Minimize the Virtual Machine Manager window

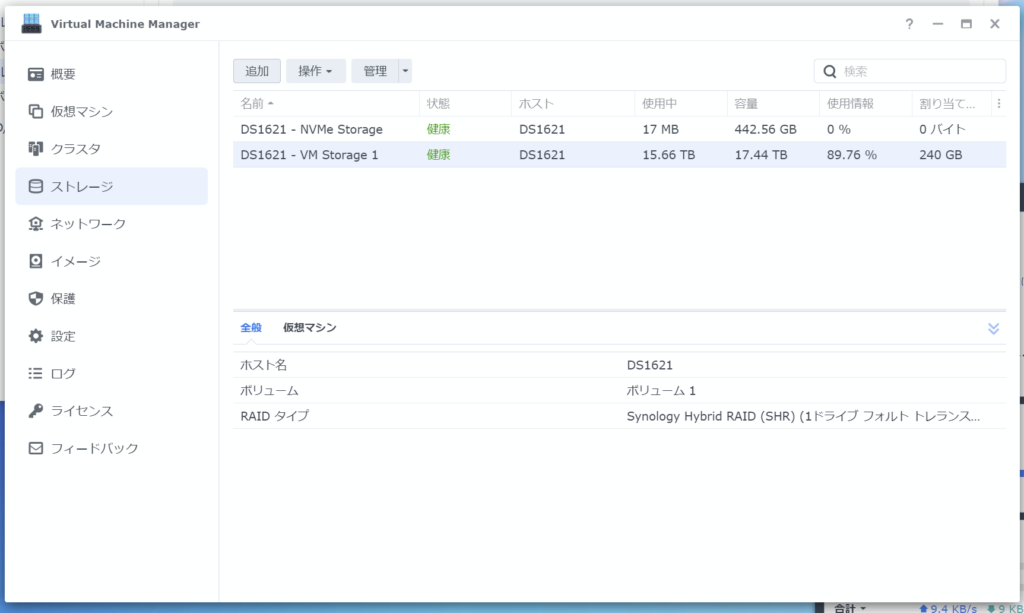938,24
